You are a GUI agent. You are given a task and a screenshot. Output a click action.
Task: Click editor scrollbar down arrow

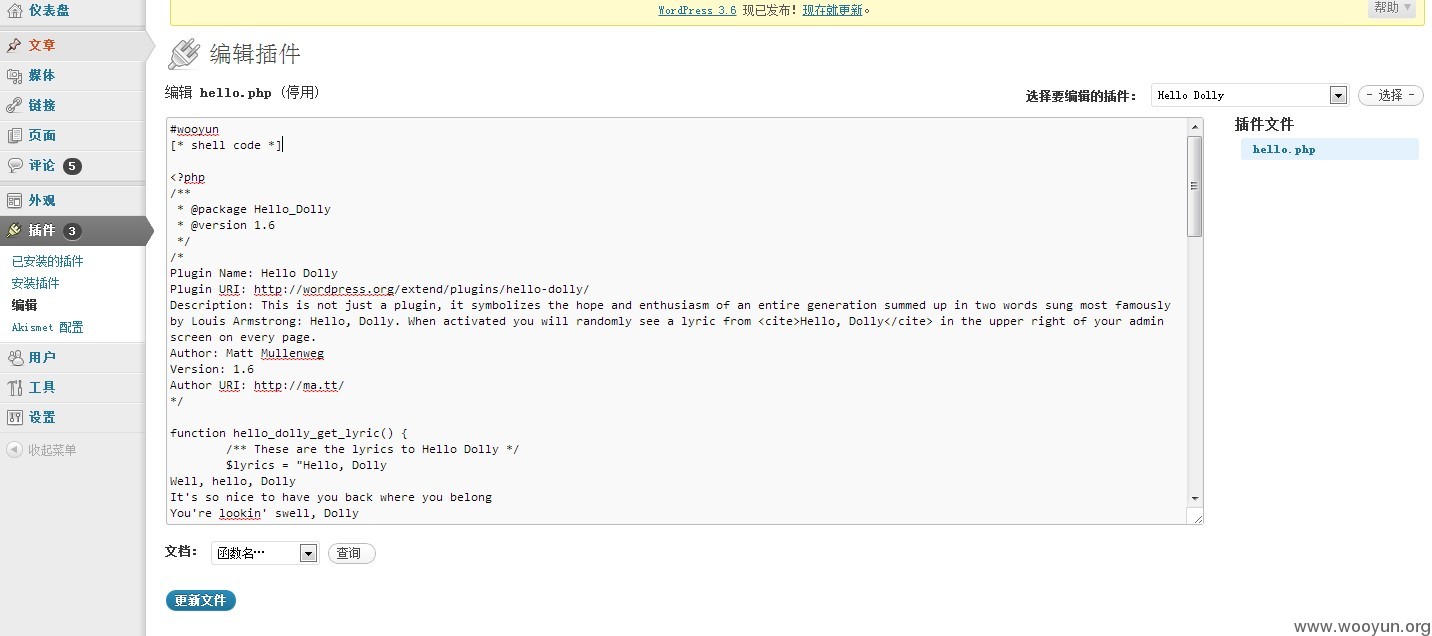click(x=1195, y=498)
